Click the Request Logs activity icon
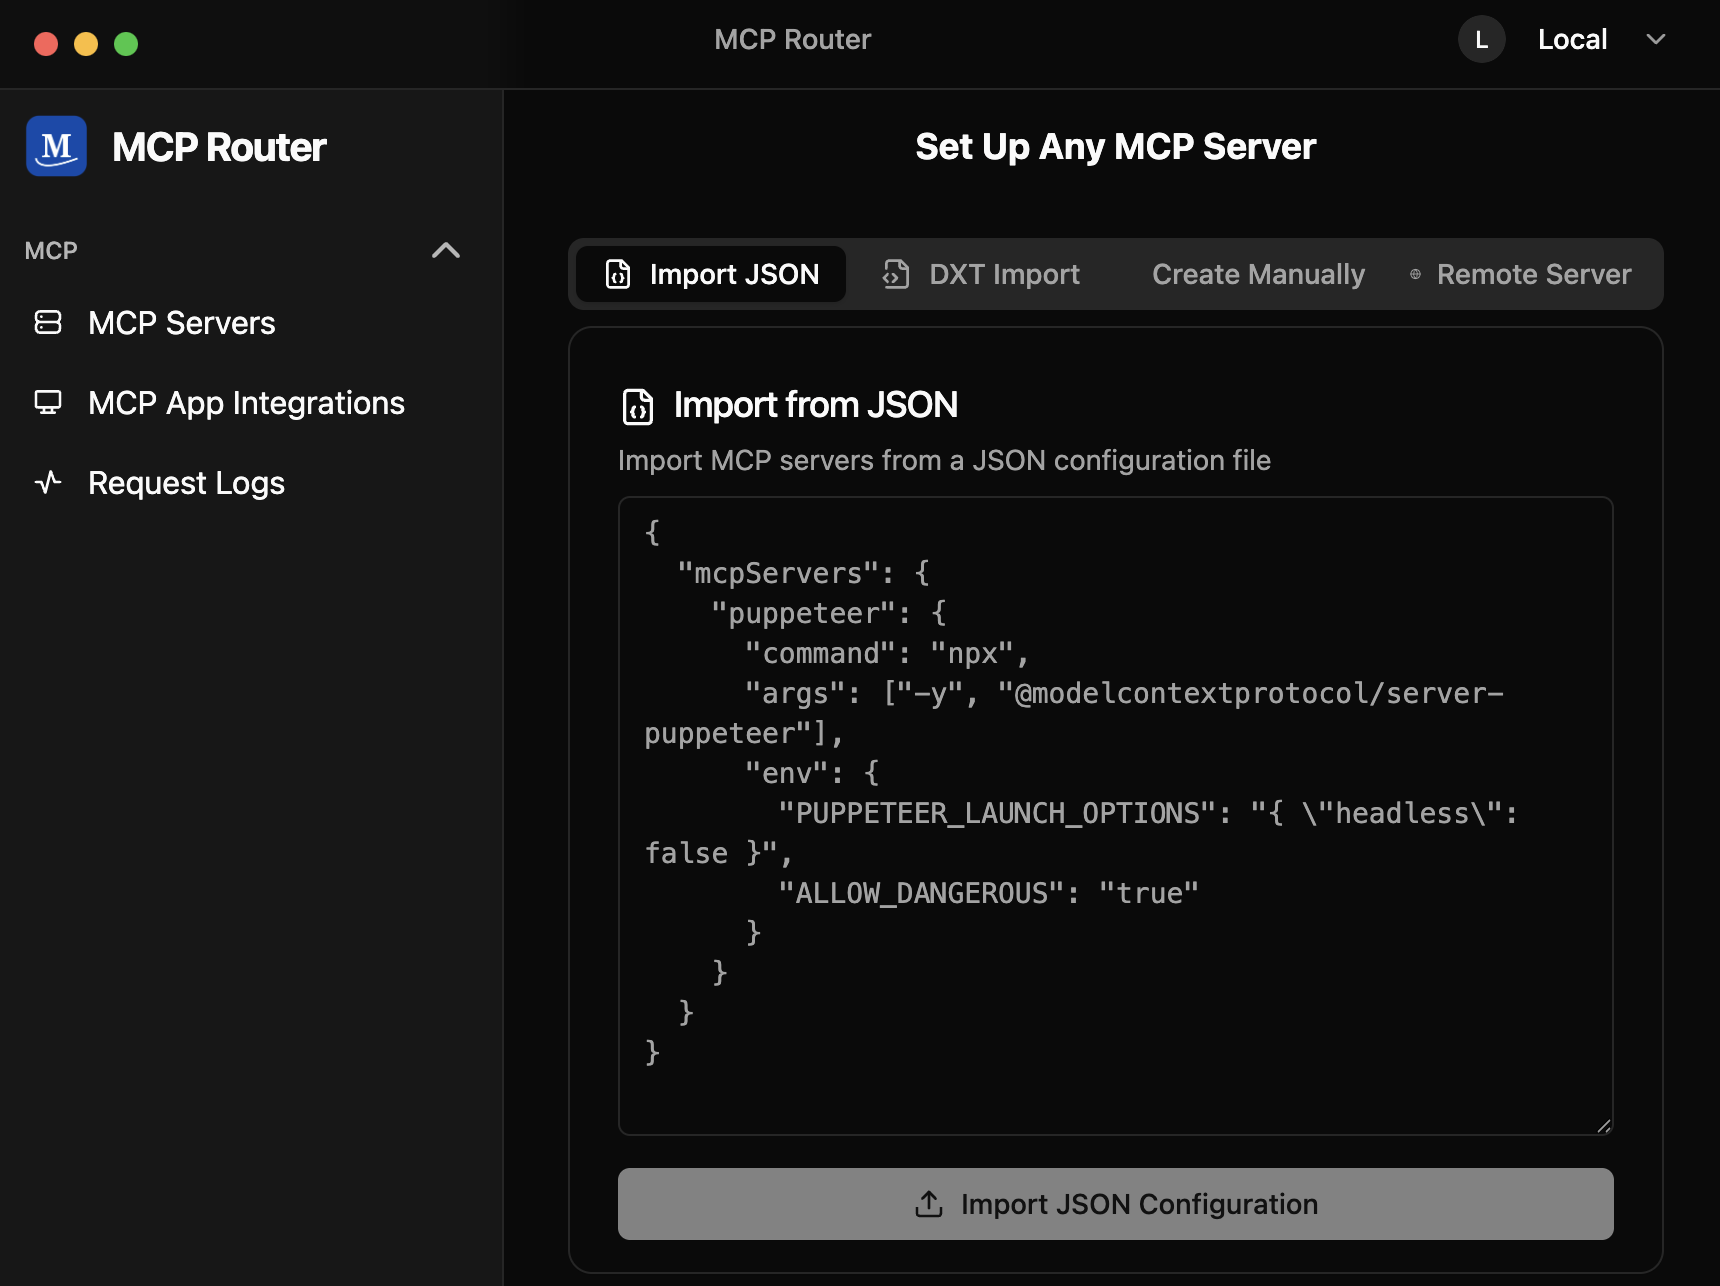The image size is (1720, 1286). point(48,482)
